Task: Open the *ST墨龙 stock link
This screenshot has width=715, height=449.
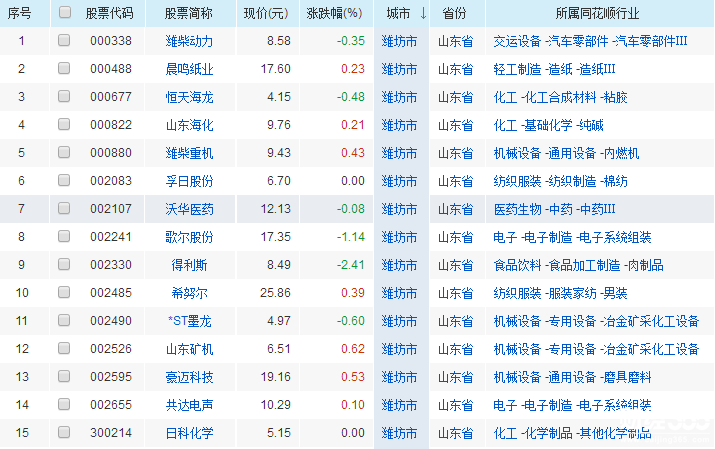Action: point(189,321)
